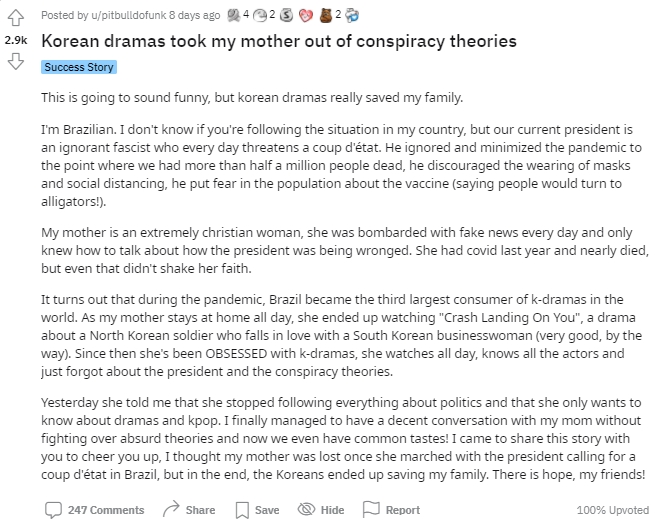Click the brown bear award icon
The height and width of the screenshot is (521, 660).
(325, 15)
